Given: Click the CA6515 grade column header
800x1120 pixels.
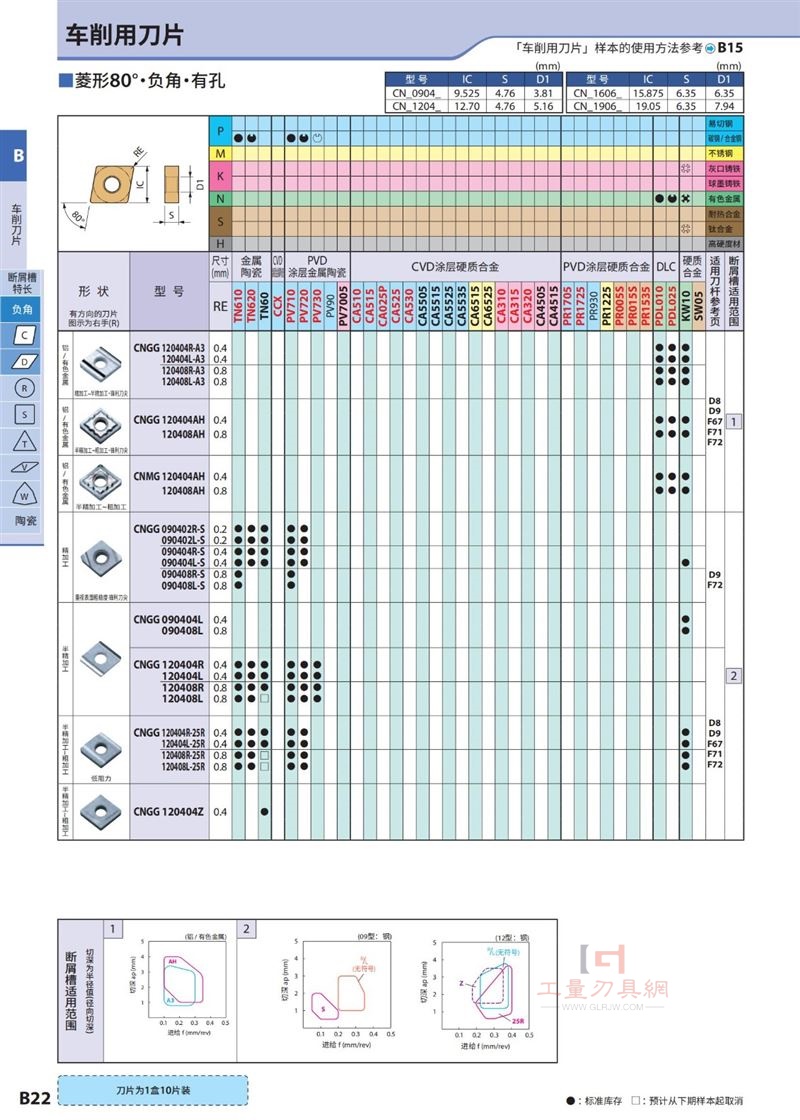Looking at the screenshot, I should (475, 306).
